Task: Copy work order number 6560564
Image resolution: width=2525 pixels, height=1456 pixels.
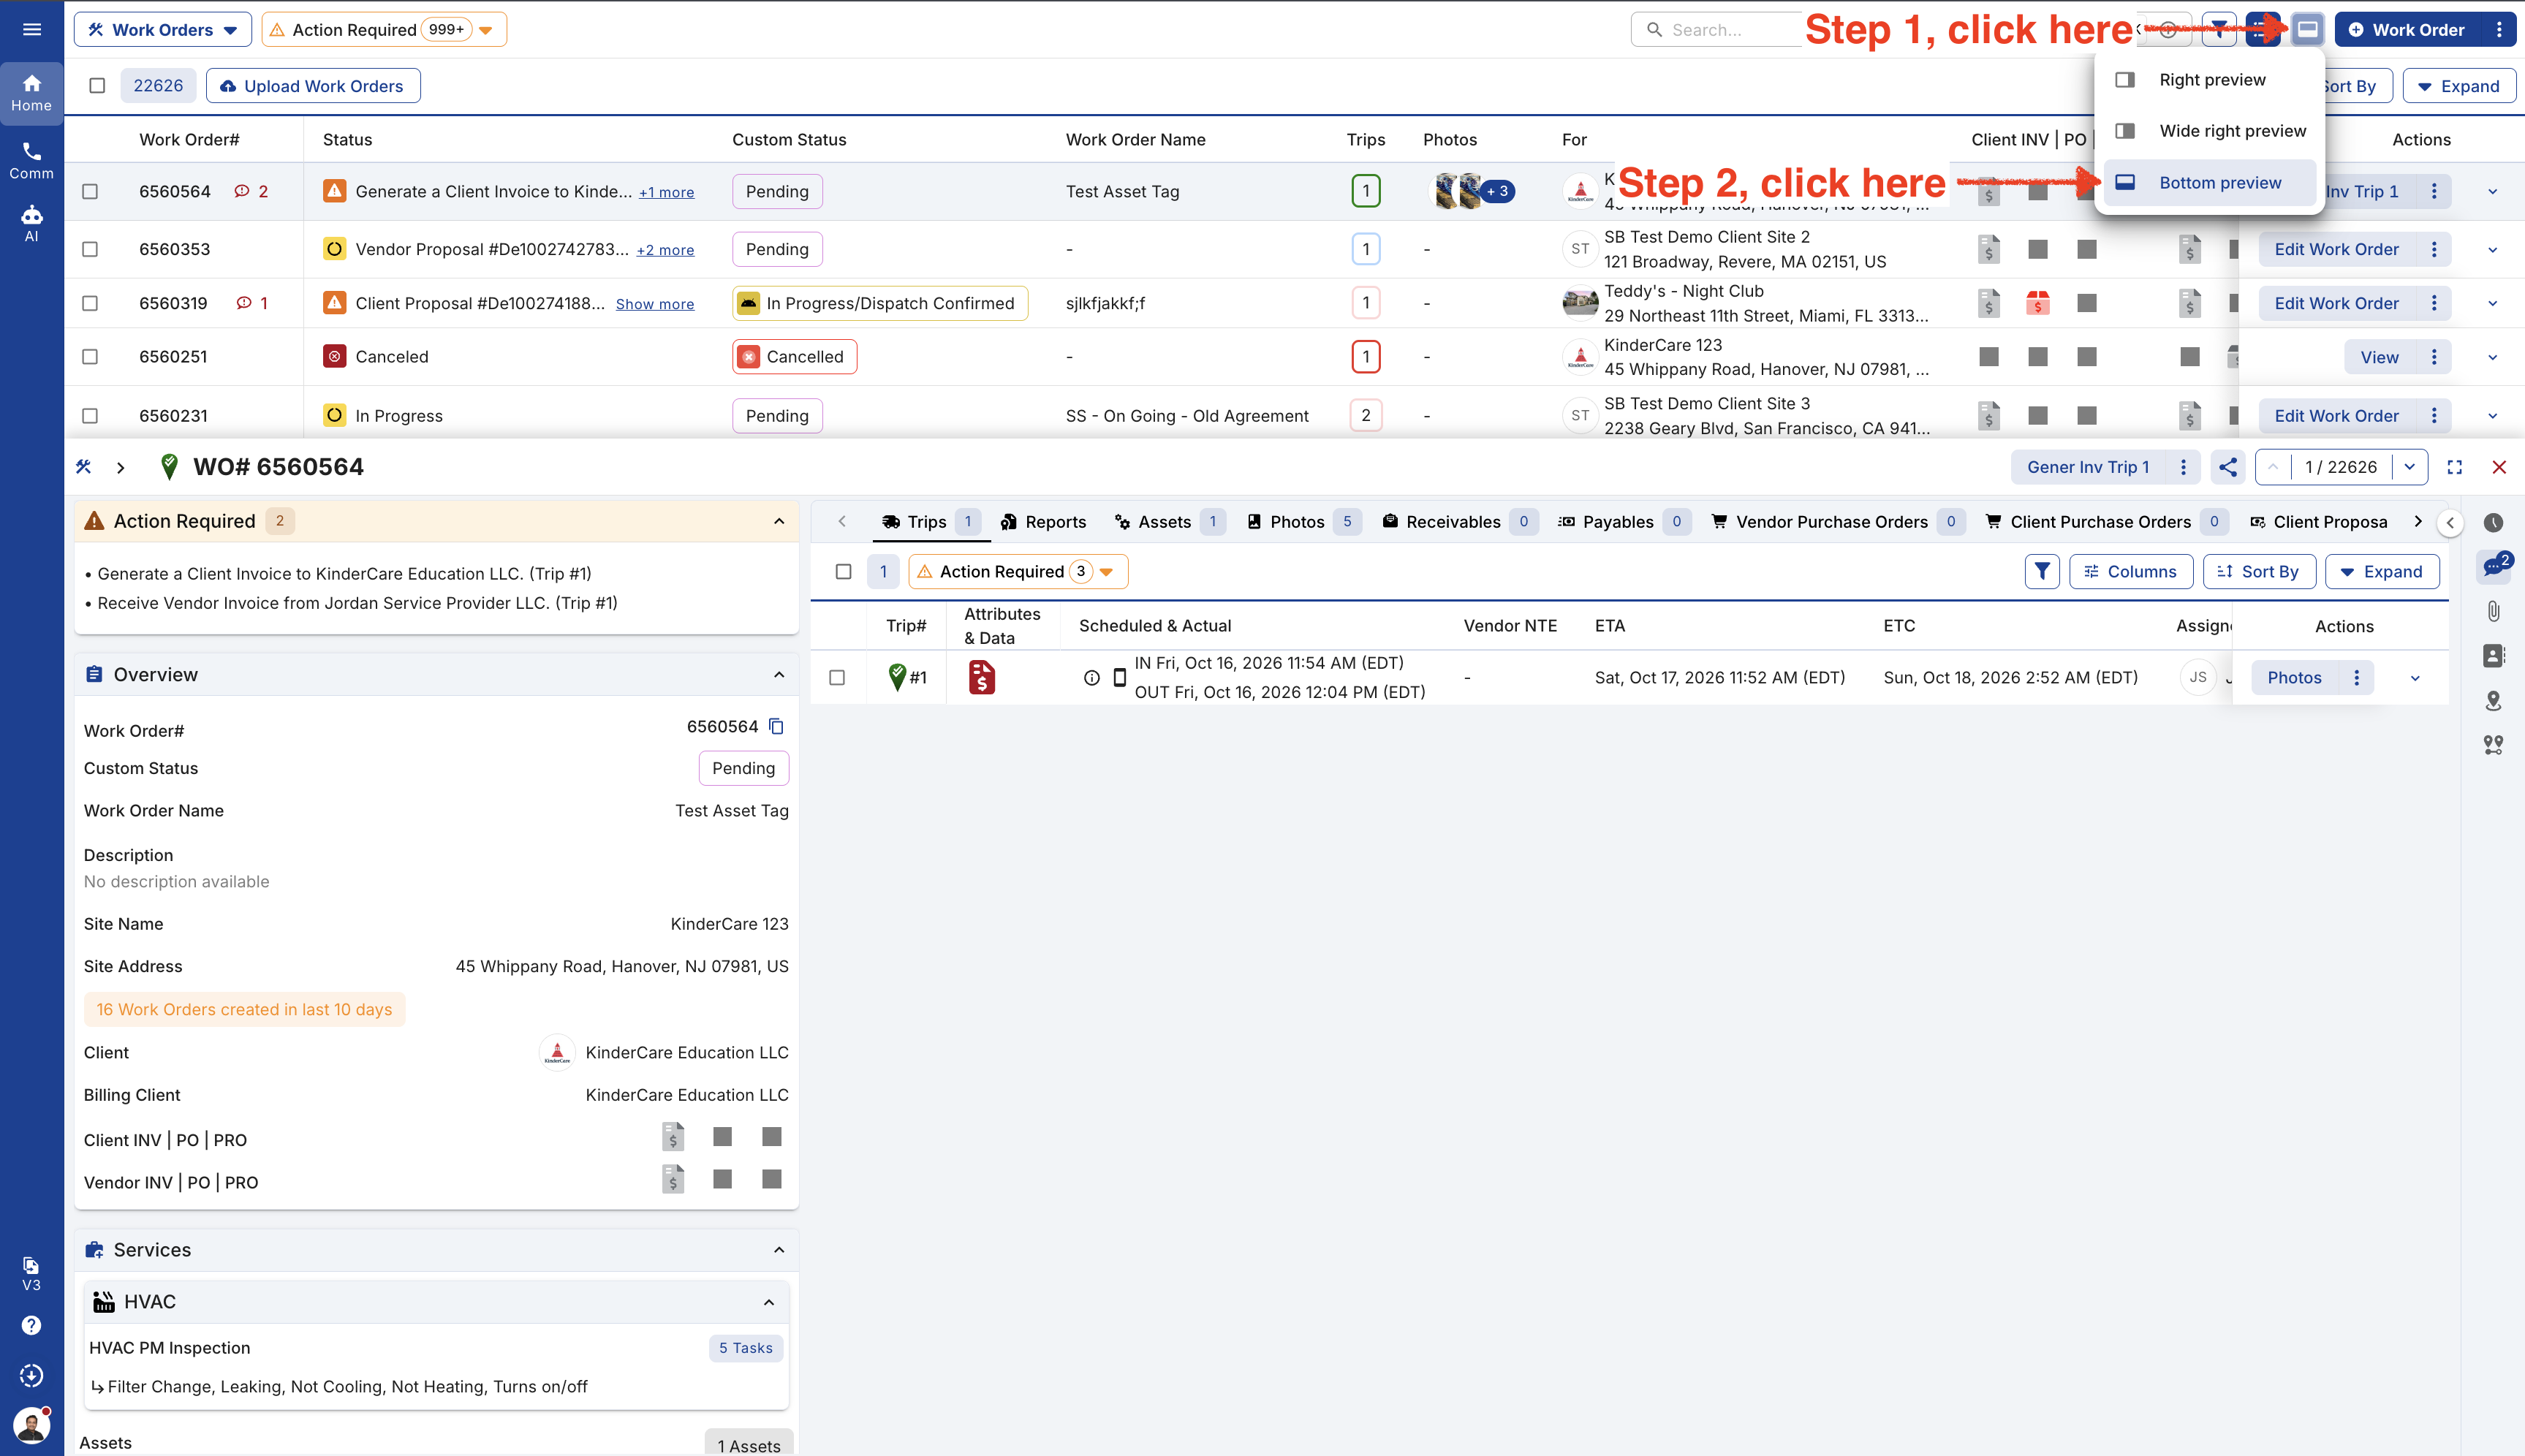Action: [776, 727]
